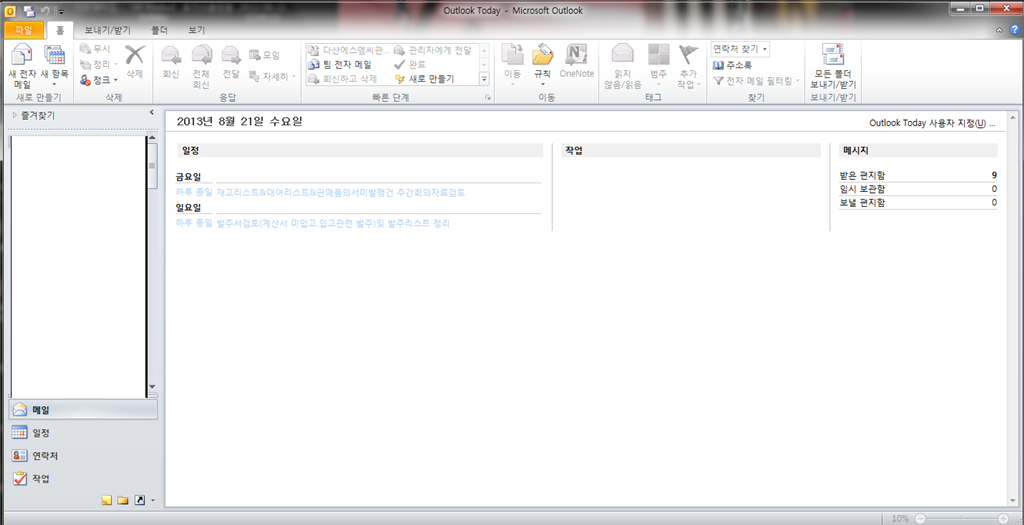The image size is (1024, 525).
Task: Click the zoom out minus button
Action: click(x=920, y=518)
